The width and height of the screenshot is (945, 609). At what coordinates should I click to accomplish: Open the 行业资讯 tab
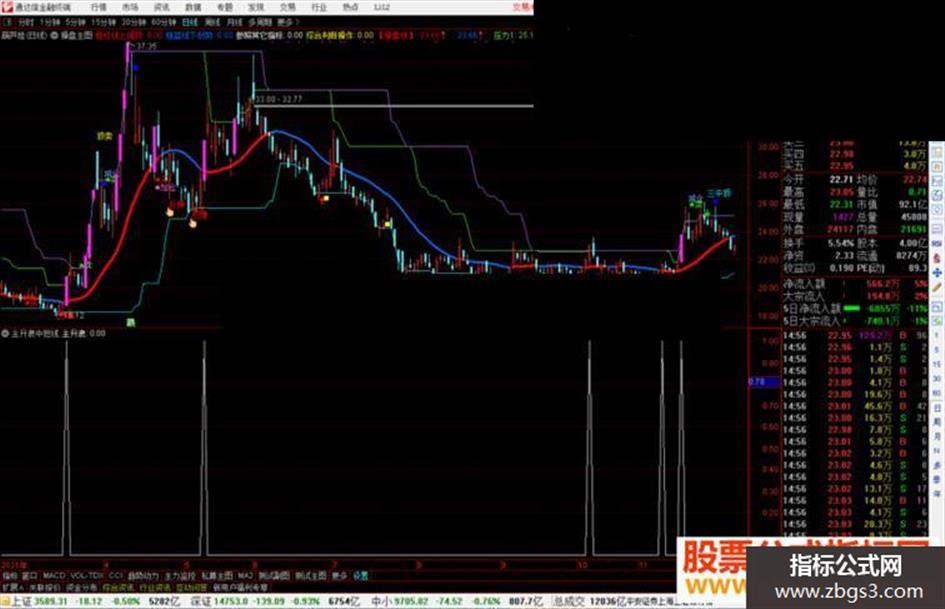point(155,587)
